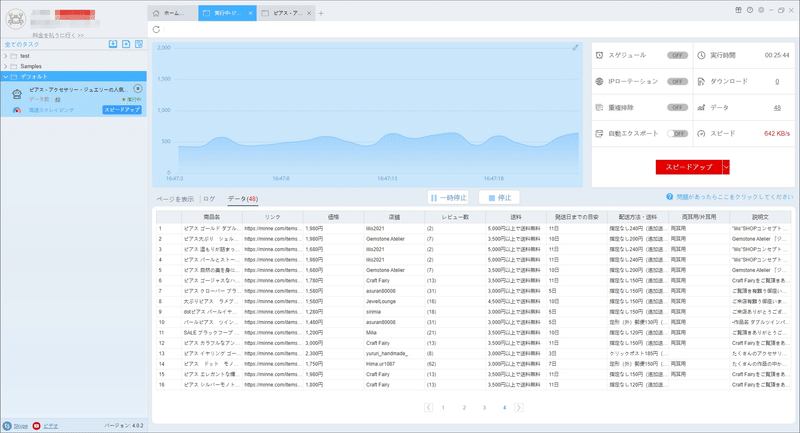This screenshot has width=800, height=433.
Task: Click the gift icon in title bar
Action: (x=738, y=10)
